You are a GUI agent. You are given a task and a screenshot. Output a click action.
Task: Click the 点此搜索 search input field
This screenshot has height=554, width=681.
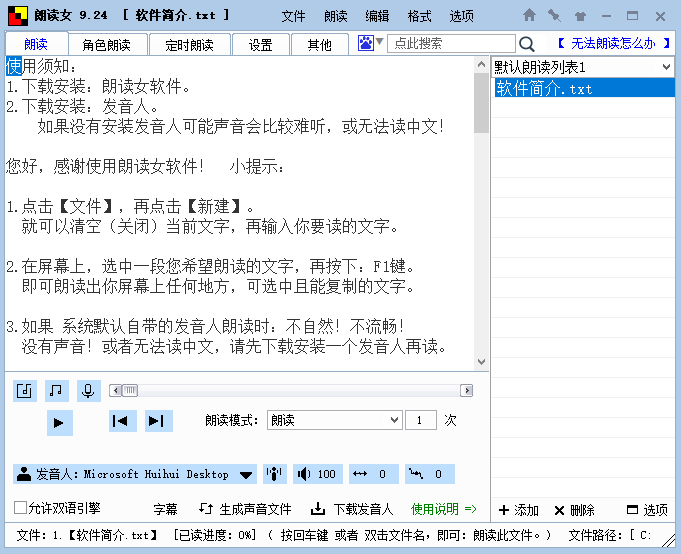[x=450, y=44]
